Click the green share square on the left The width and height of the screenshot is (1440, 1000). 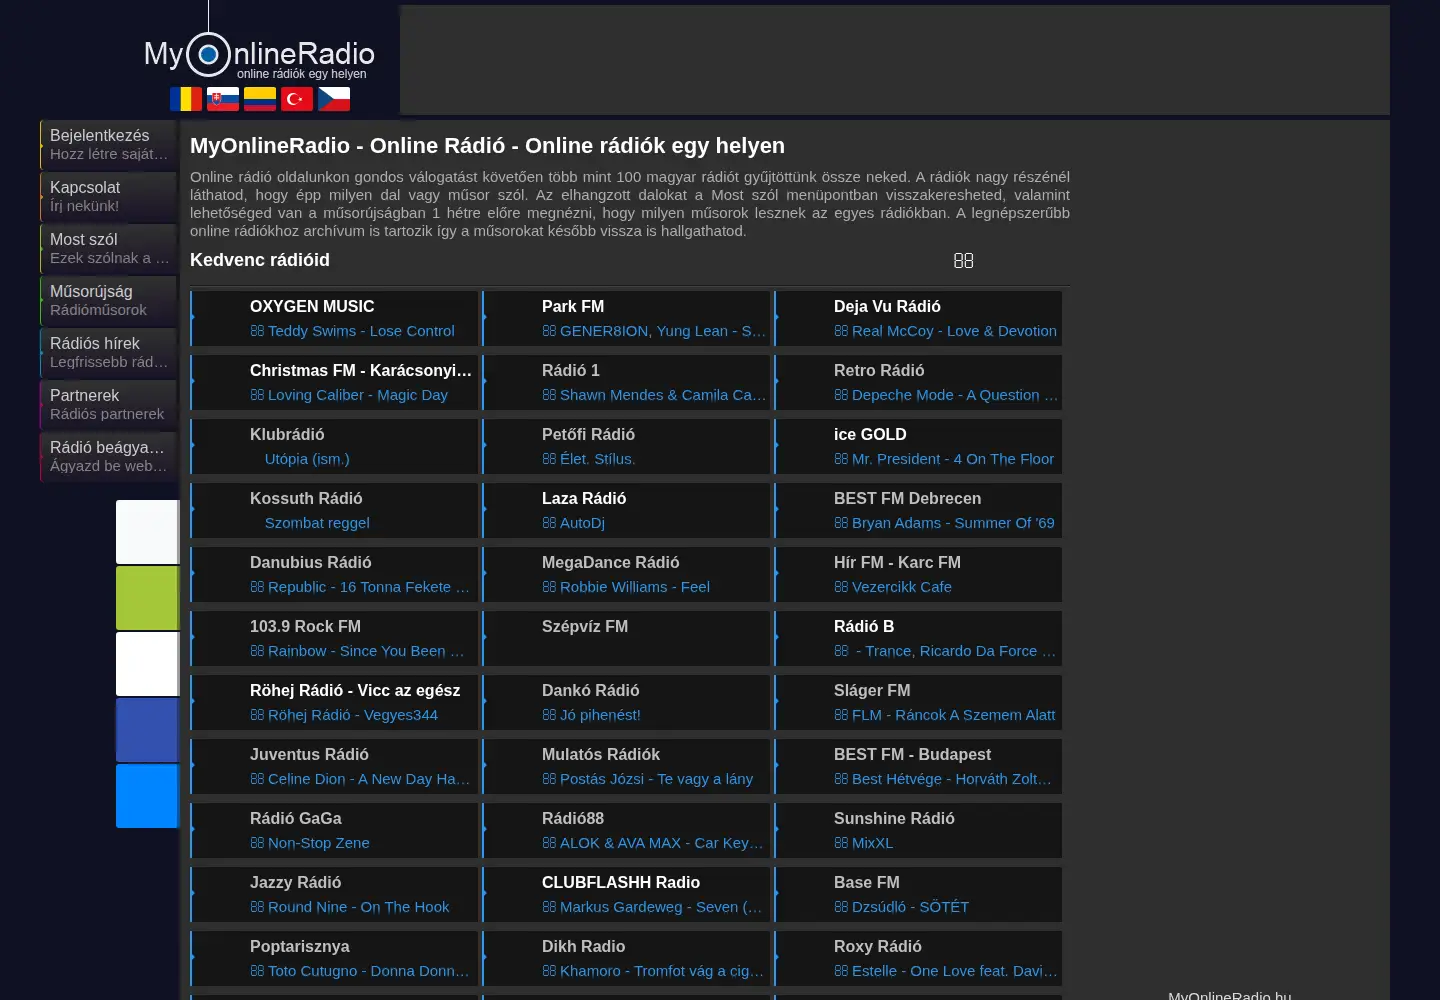click(x=147, y=598)
